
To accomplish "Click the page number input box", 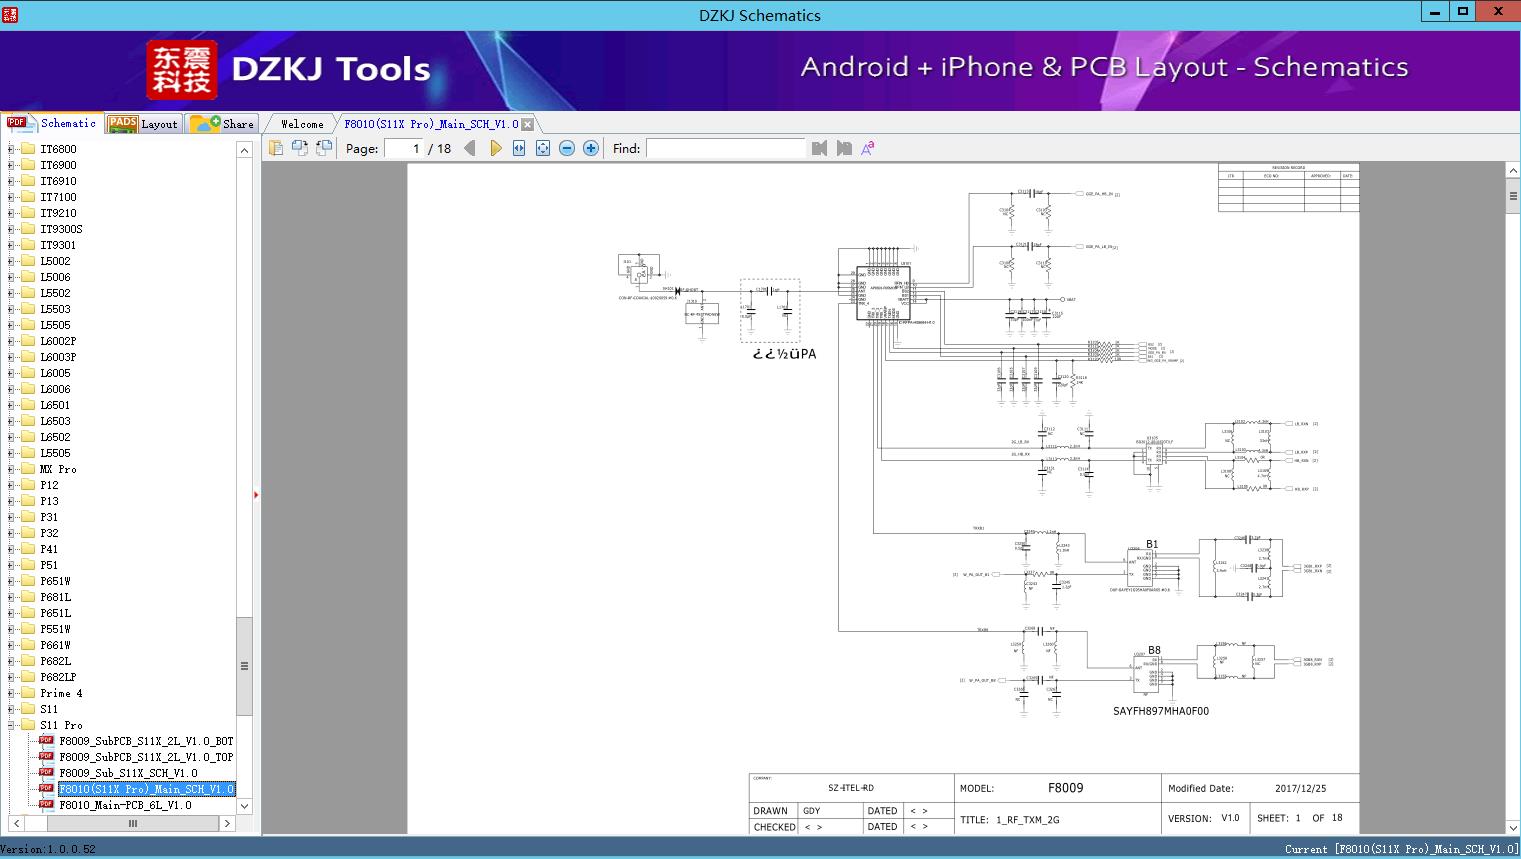I will [403, 148].
